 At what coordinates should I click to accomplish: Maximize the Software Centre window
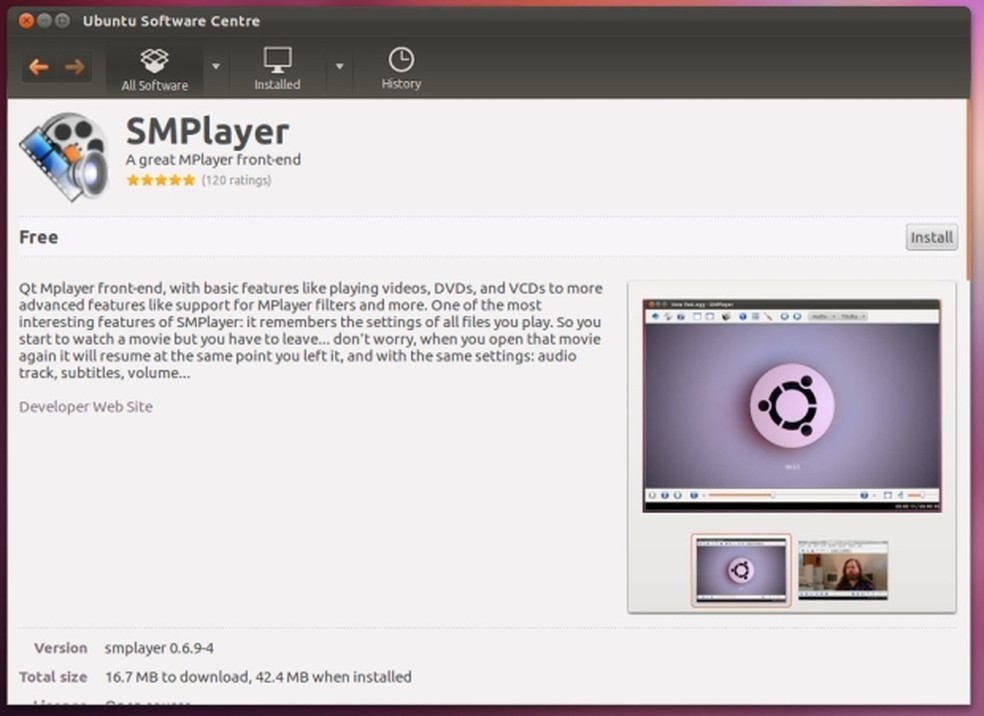point(62,21)
